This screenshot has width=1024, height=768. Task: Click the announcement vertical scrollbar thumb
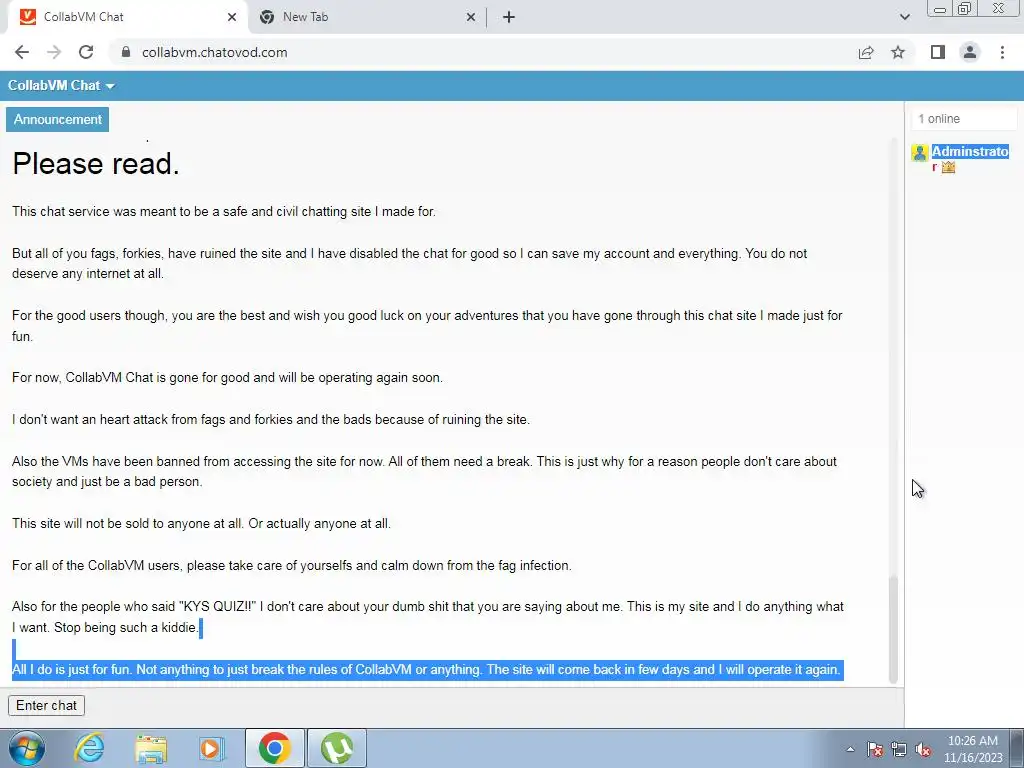click(x=893, y=630)
